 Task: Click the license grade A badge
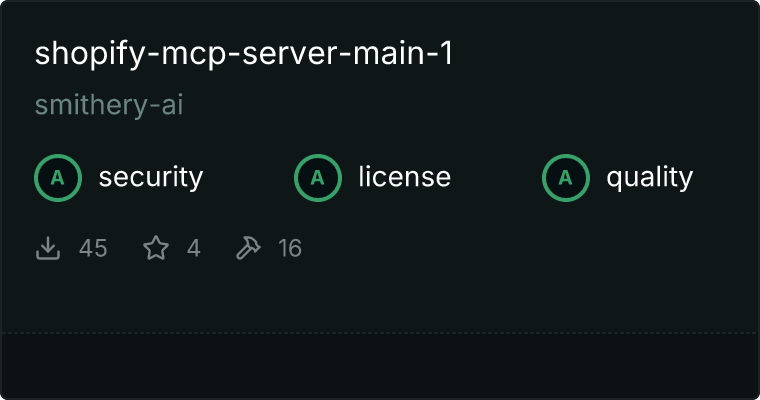point(317,178)
